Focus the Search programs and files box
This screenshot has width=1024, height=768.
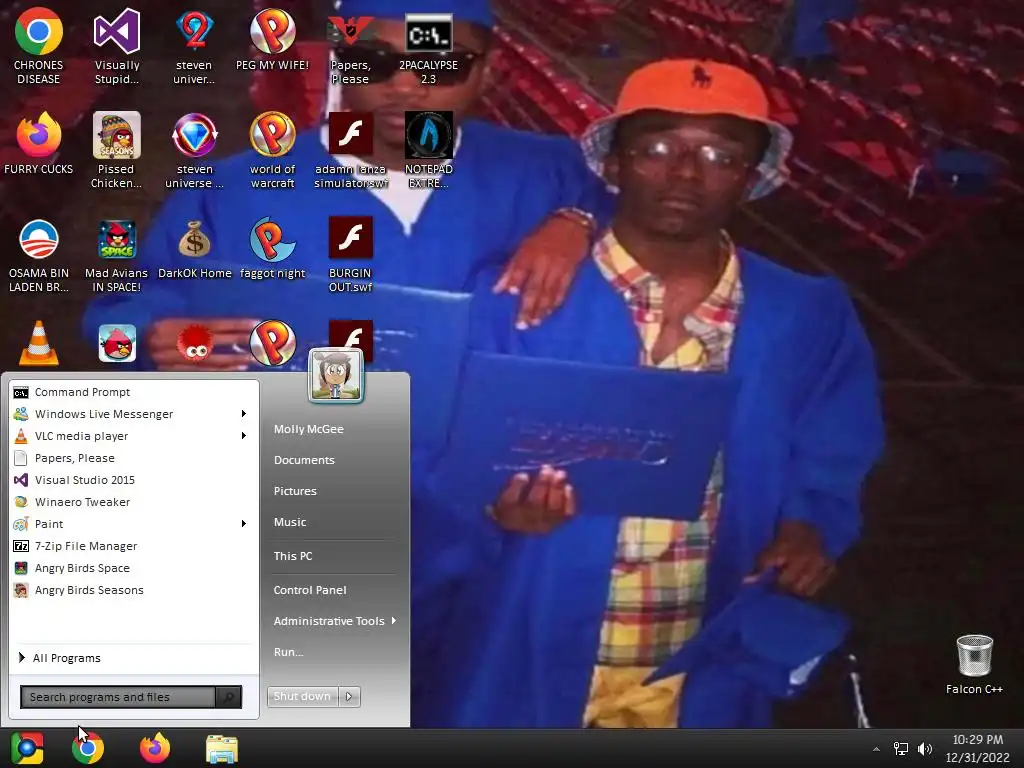(x=118, y=697)
